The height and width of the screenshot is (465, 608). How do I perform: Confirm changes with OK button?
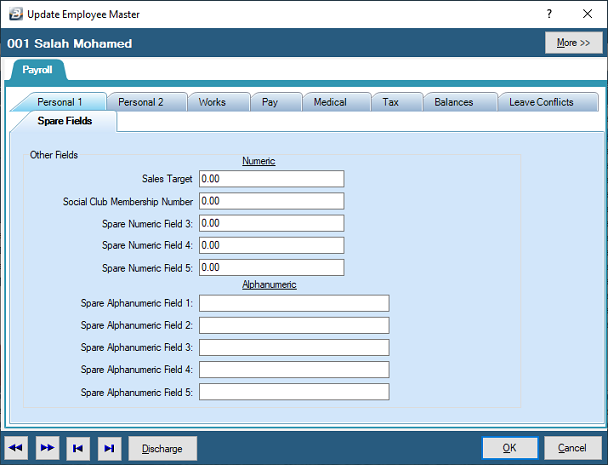click(x=510, y=448)
